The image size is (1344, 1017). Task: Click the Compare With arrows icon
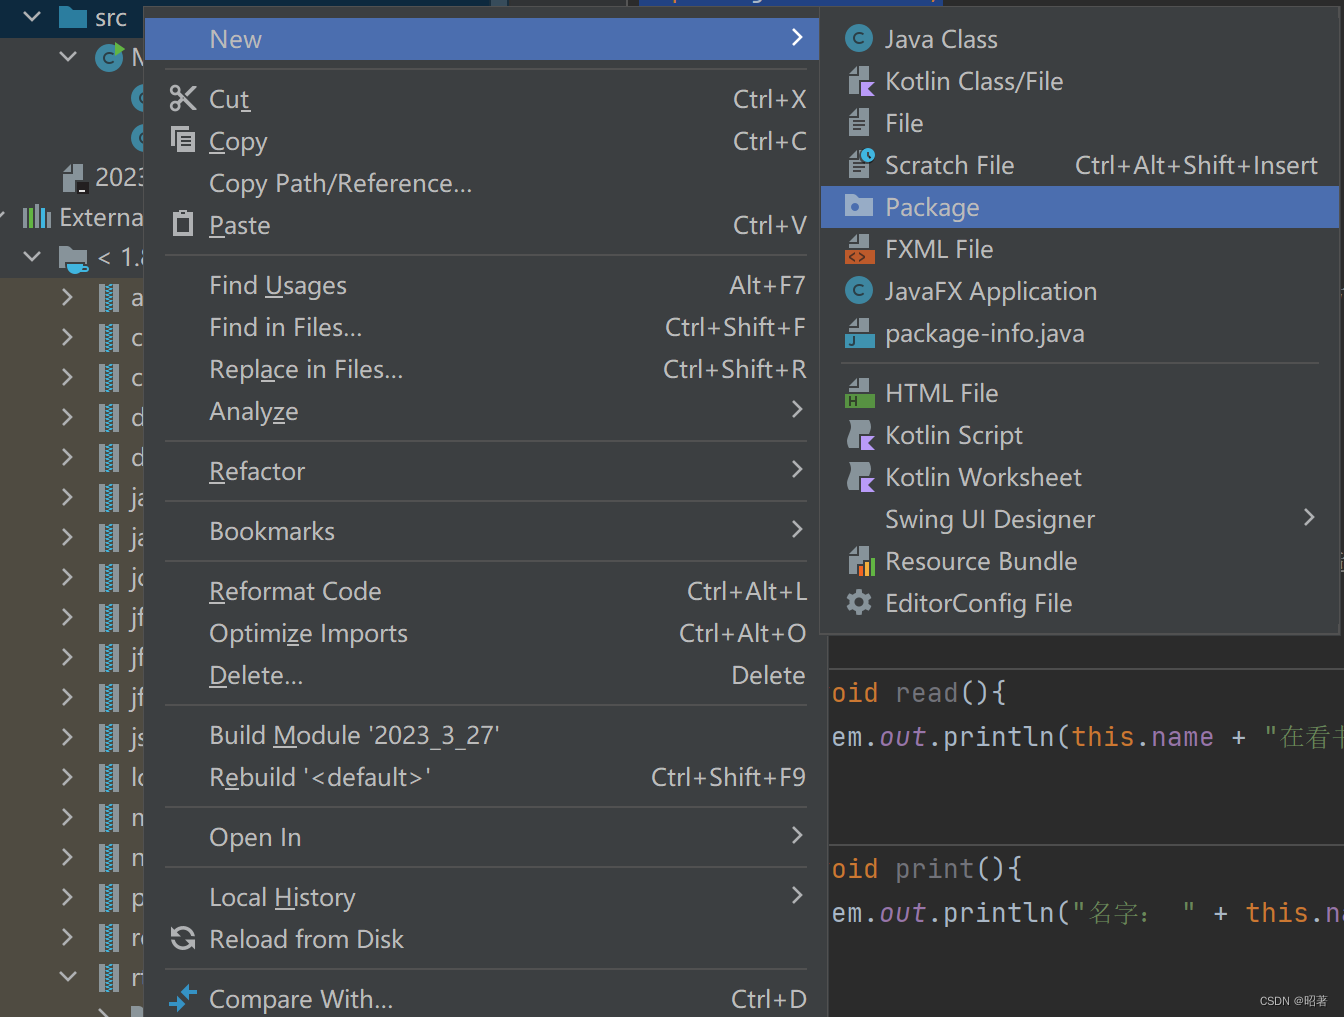click(x=183, y=997)
